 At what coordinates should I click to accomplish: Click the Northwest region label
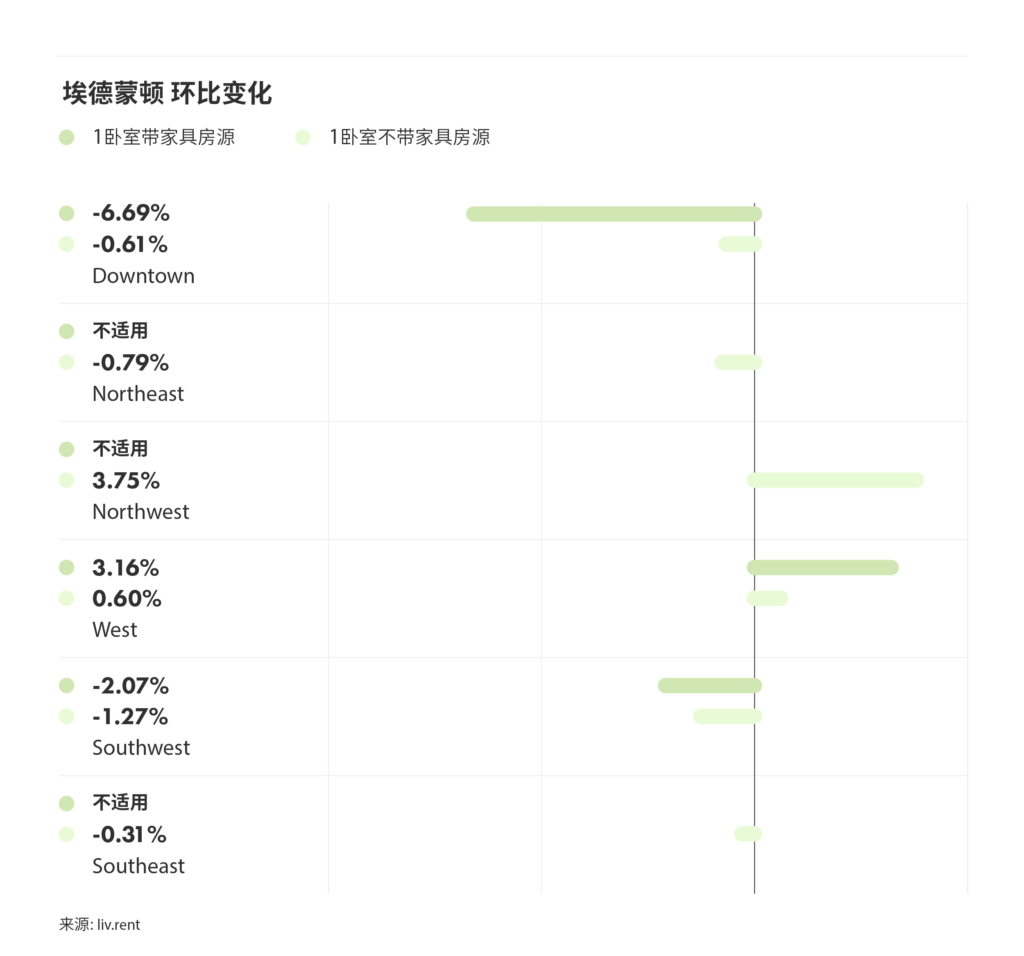click(x=140, y=512)
